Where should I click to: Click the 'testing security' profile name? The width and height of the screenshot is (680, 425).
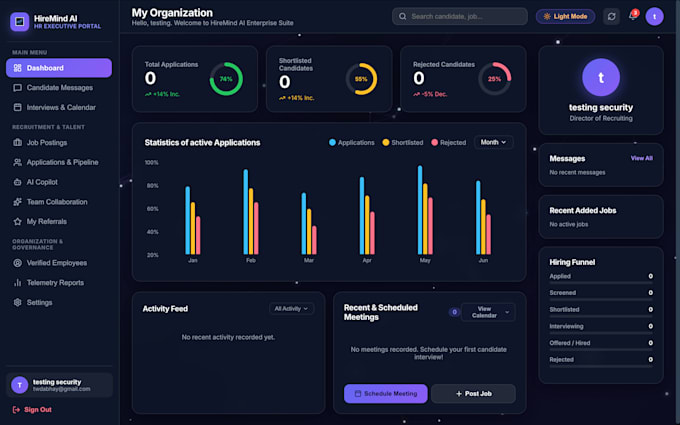click(601, 108)
